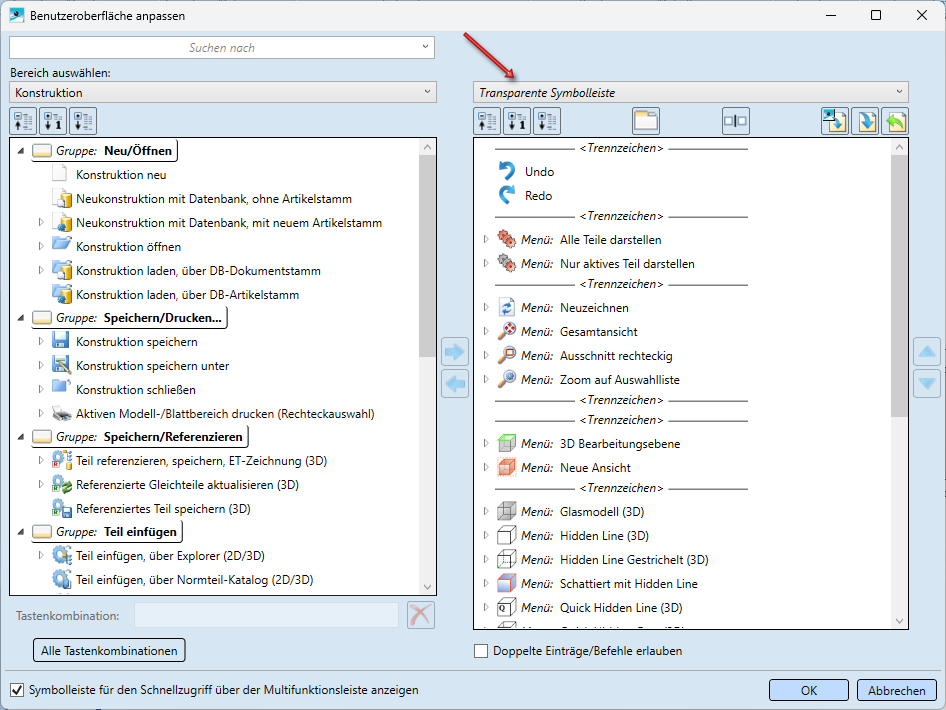Click the Konstruktion speichern floppy disk icon

coord(61,341)
